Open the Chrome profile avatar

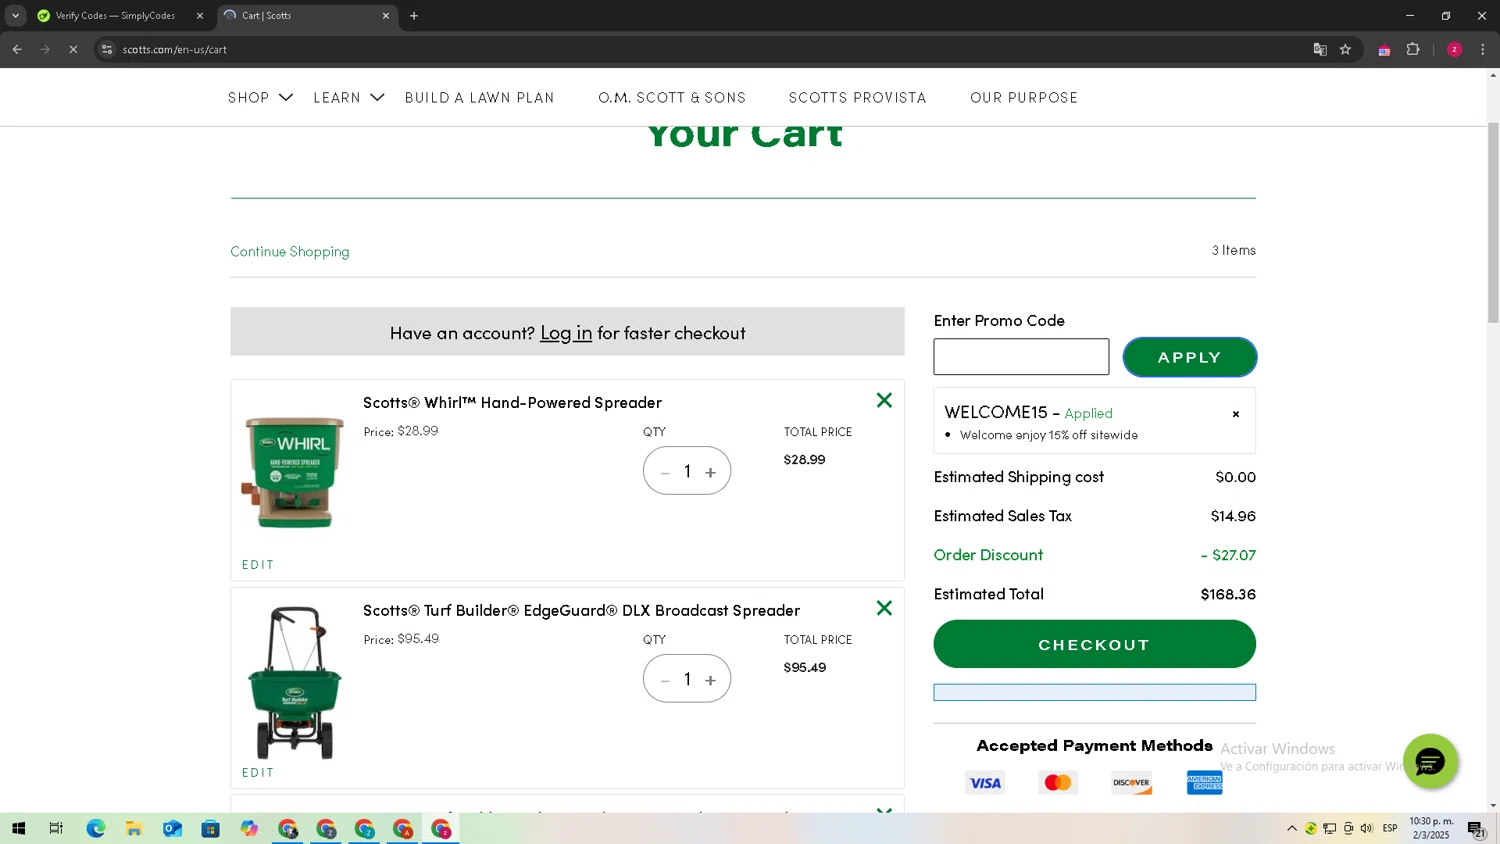coord(1455,49)
